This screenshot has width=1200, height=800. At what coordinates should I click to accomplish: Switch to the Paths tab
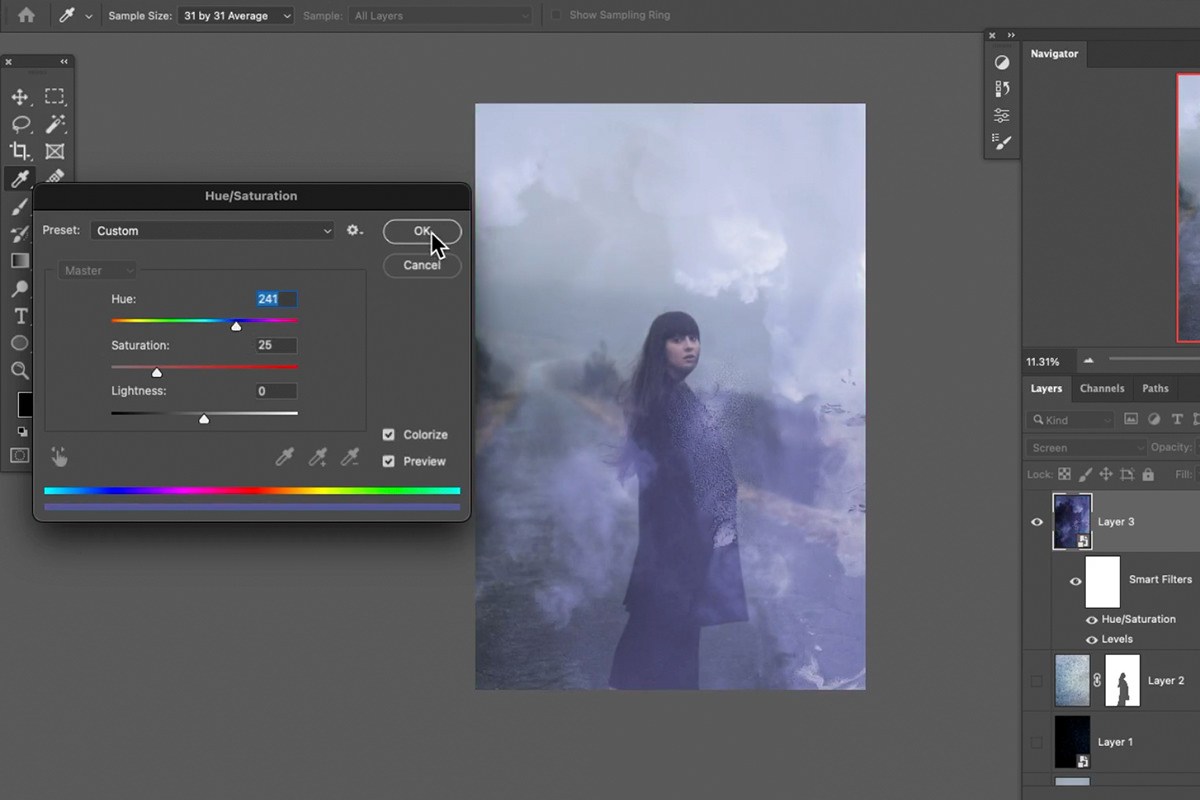(1155, 388)
